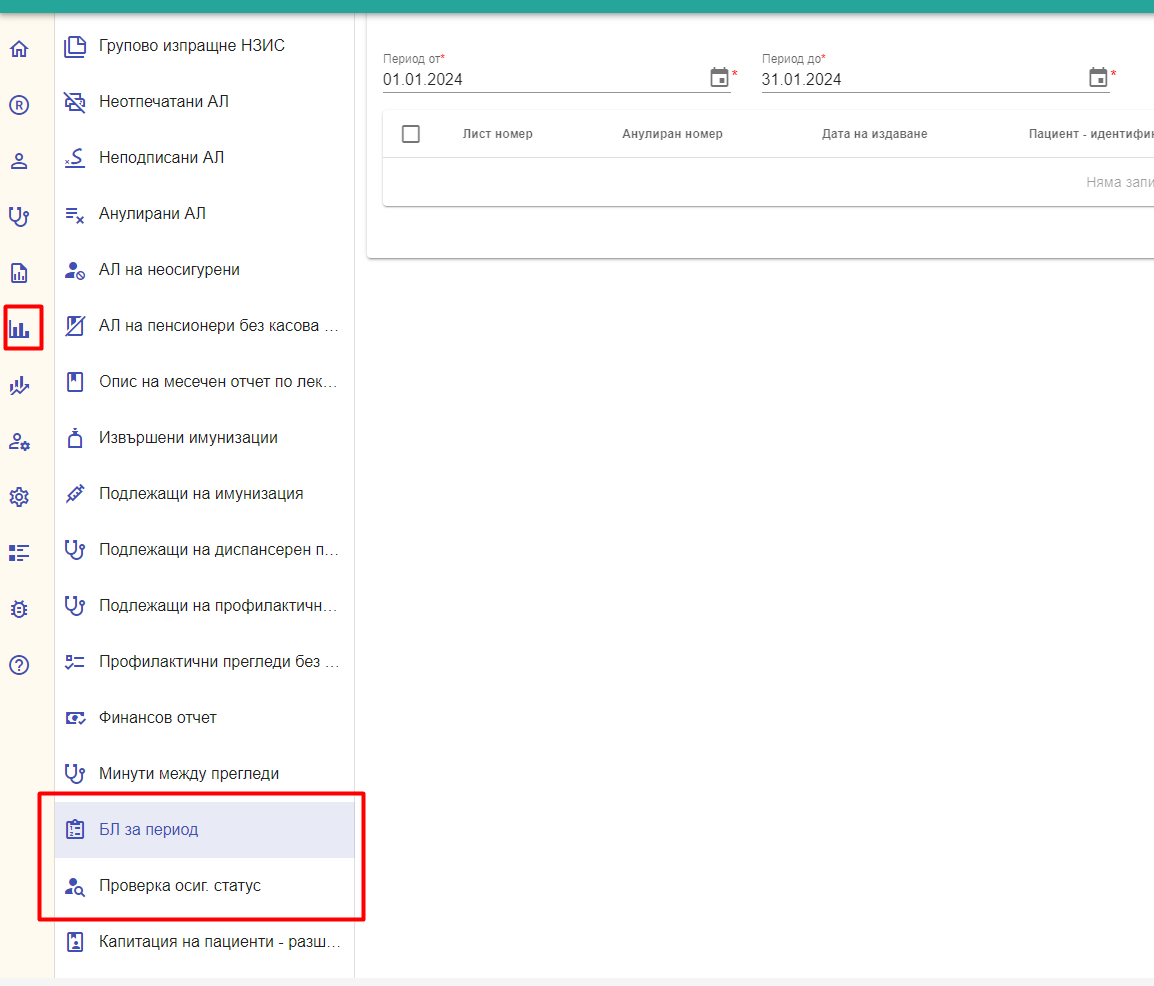Click the syringe icon beside Подлежащи на имунизация
The width and height of the screenshot is (1154, 986).
coord(75,494)
